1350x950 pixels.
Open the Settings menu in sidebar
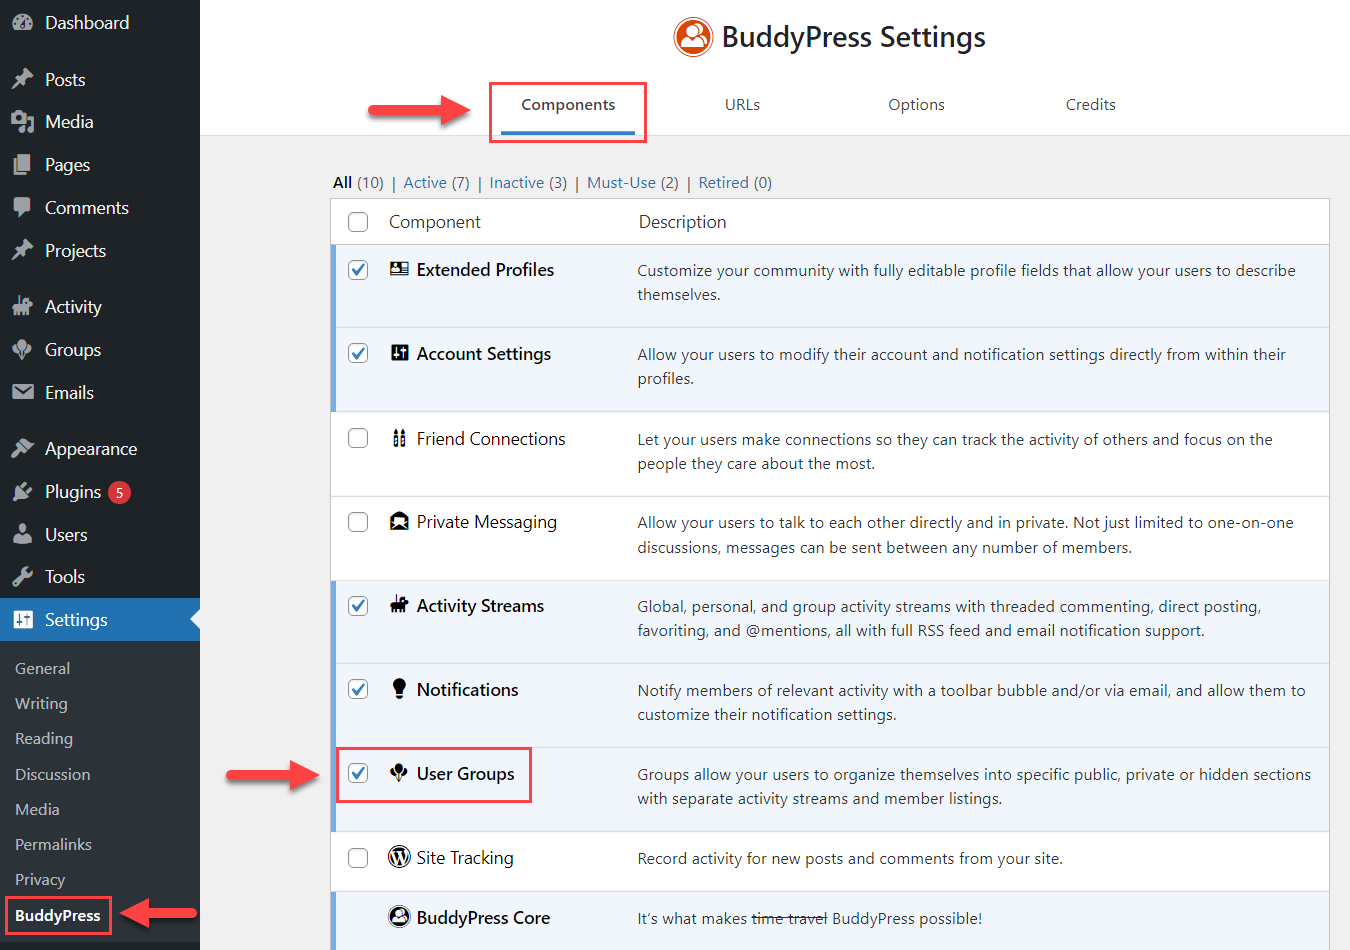pos(100,620)
